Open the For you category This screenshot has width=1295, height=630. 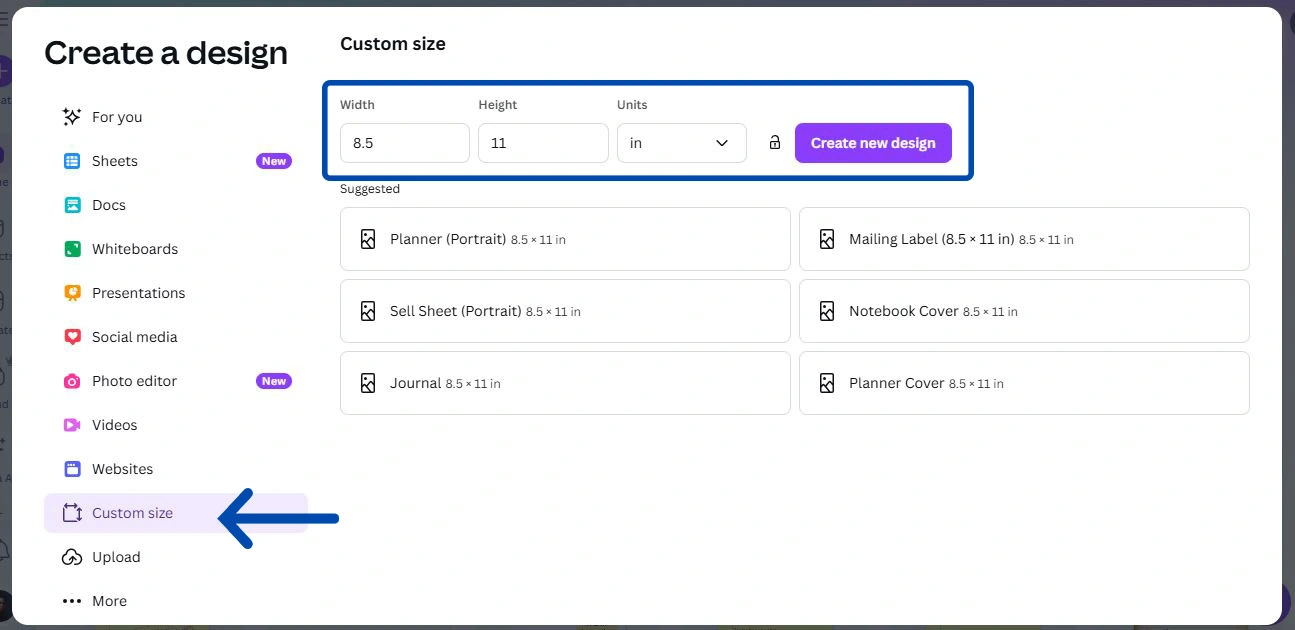[x=176, y=117]
